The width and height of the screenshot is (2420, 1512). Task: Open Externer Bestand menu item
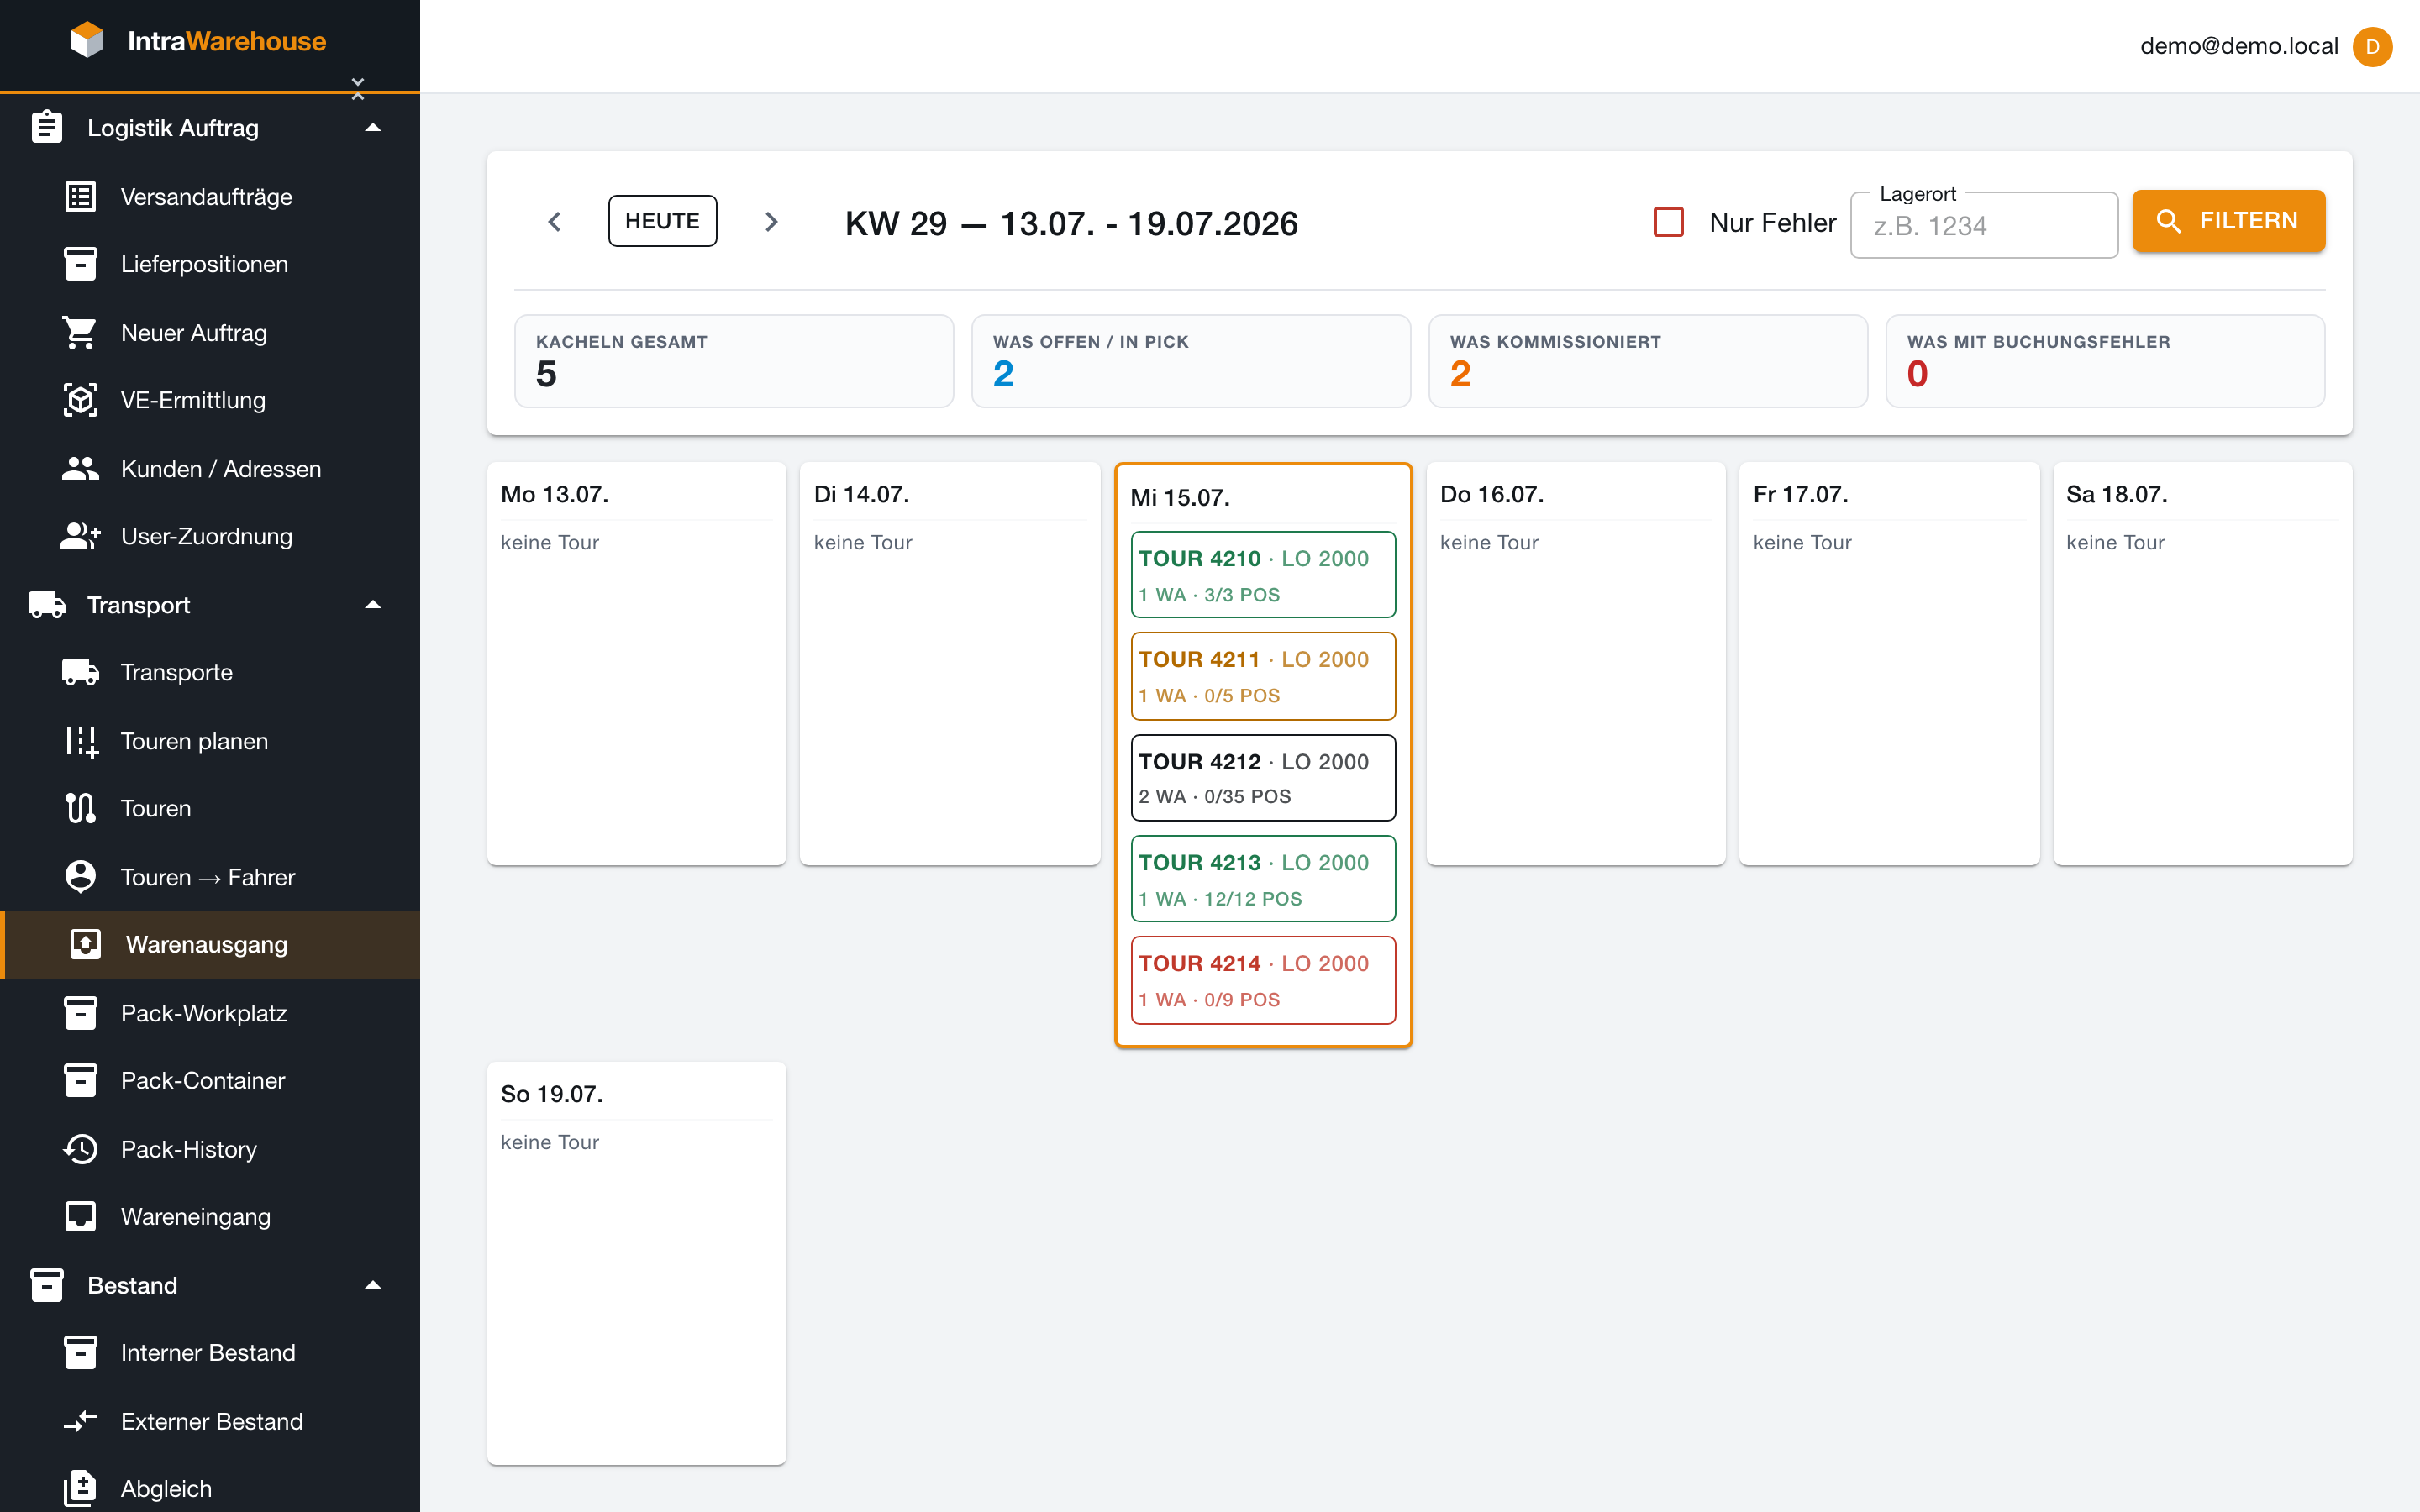point(210,1421)
